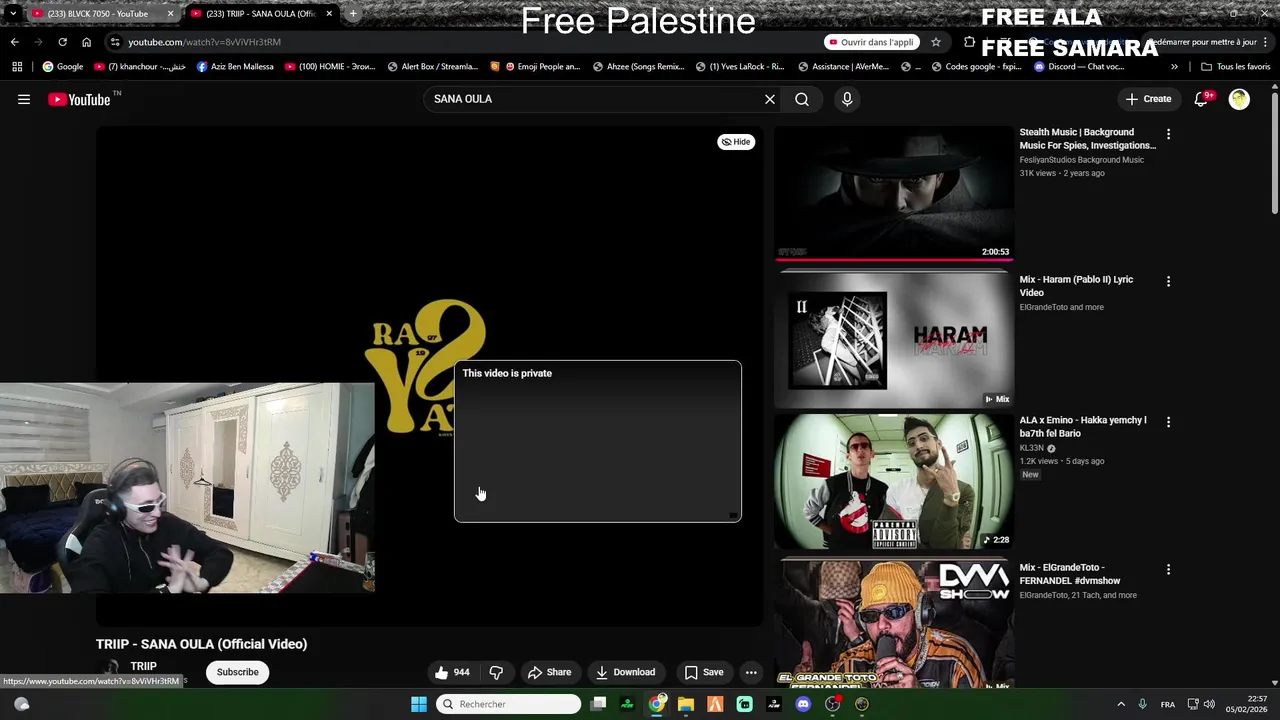Expand the hidden bookmarks chevron
The image size is (1280, 720).
click(x=1174, y=67)
